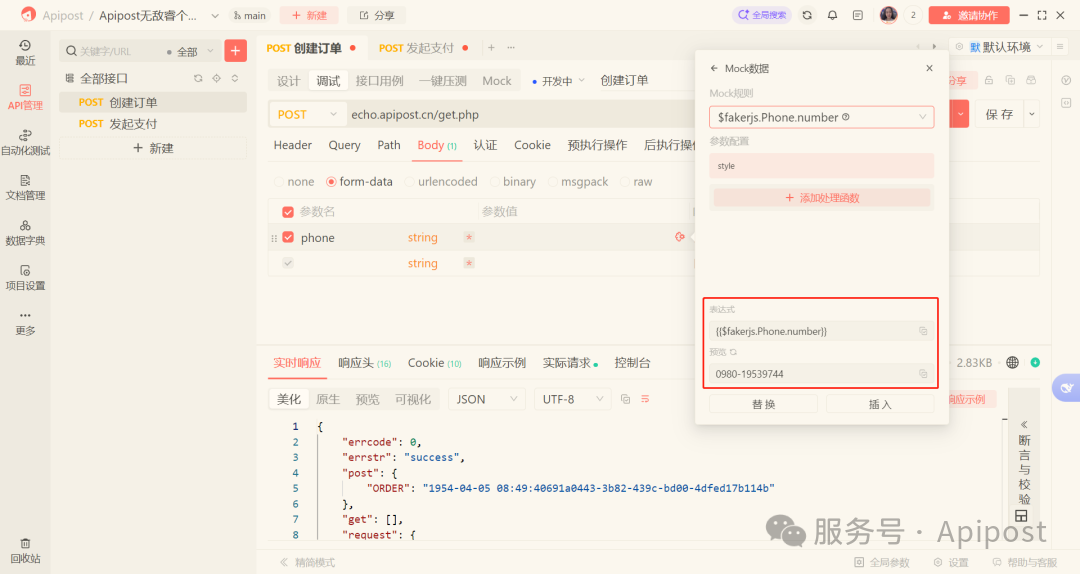Click the red plus add-interface button
Screen dimensions: 1080x574
tap(236, 51)
